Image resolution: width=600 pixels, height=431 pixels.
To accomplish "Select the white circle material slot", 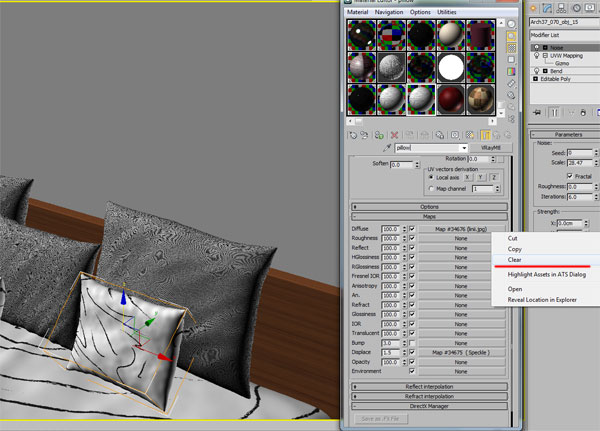I will point(451,67).
